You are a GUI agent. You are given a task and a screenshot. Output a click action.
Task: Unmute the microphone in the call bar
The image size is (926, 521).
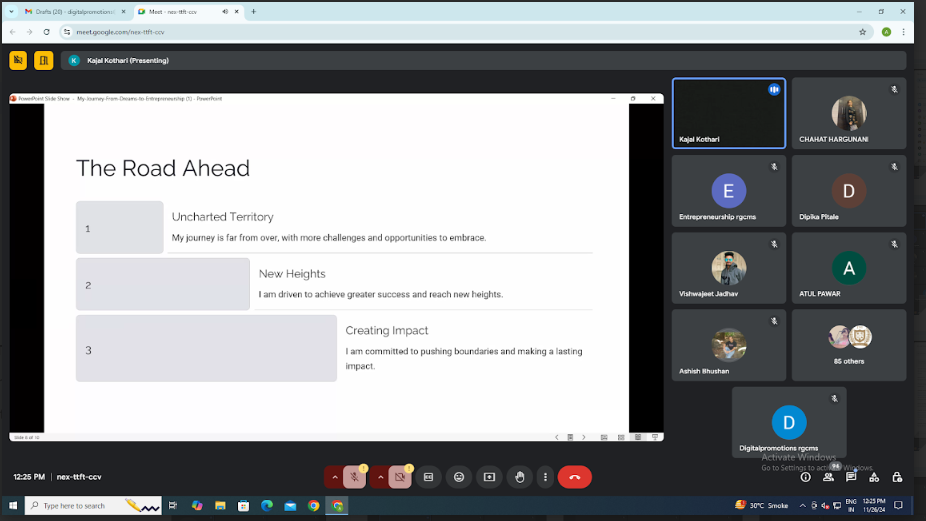pos(354,478)
